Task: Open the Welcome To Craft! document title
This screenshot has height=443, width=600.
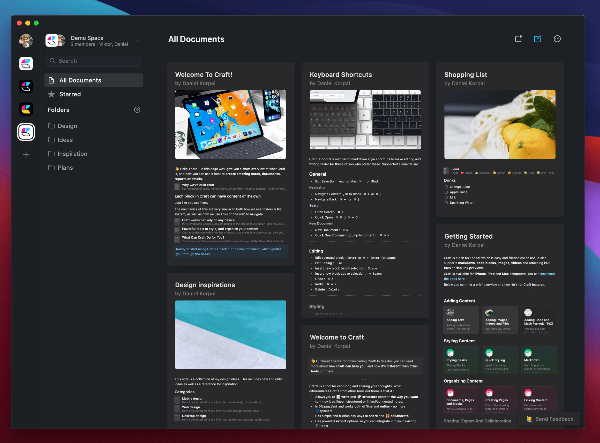Action: 204,75
